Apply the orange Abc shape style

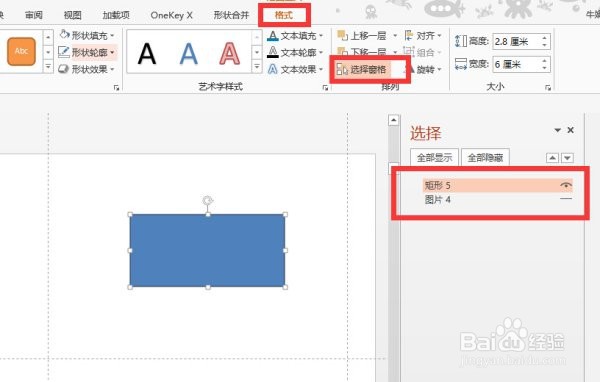[x=21, y=51]
